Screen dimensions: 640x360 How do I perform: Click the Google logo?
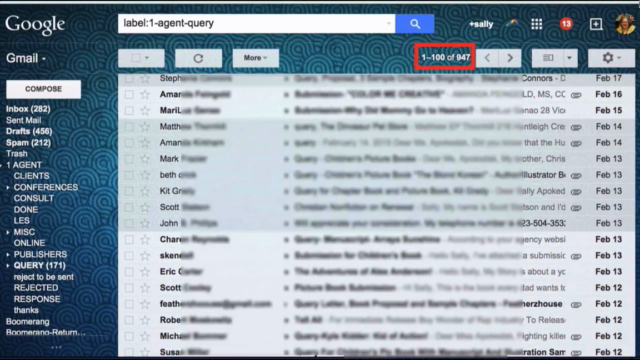35,24
